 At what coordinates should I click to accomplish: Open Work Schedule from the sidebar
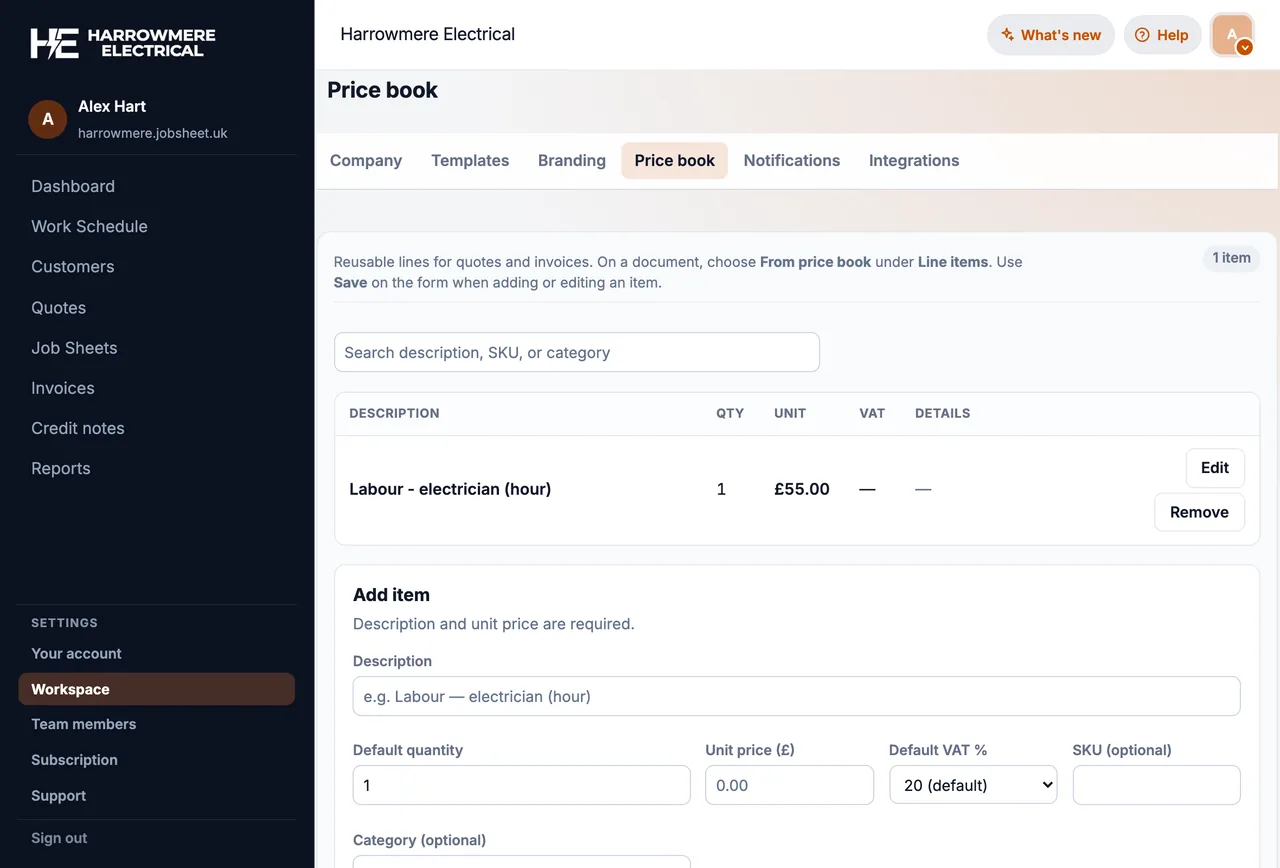point(89,226)
